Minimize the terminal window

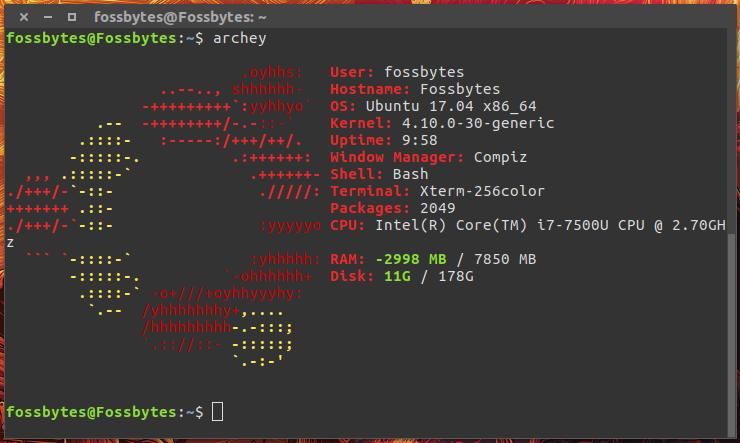pyautogui.click(x=44, y=17)
